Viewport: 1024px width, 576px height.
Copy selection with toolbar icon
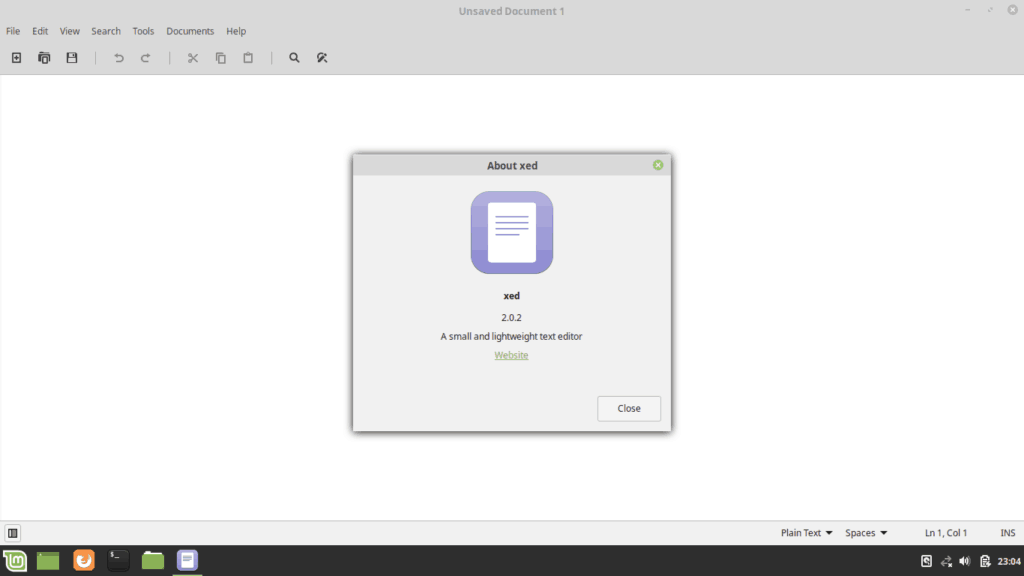(221, 57)
